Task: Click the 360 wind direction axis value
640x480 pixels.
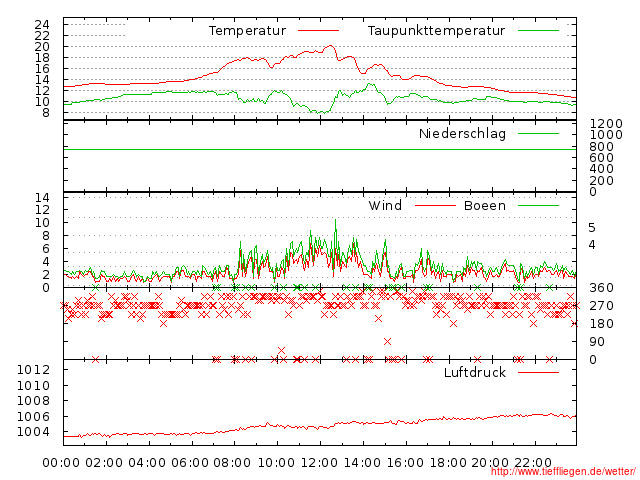Action: [601, 288]
